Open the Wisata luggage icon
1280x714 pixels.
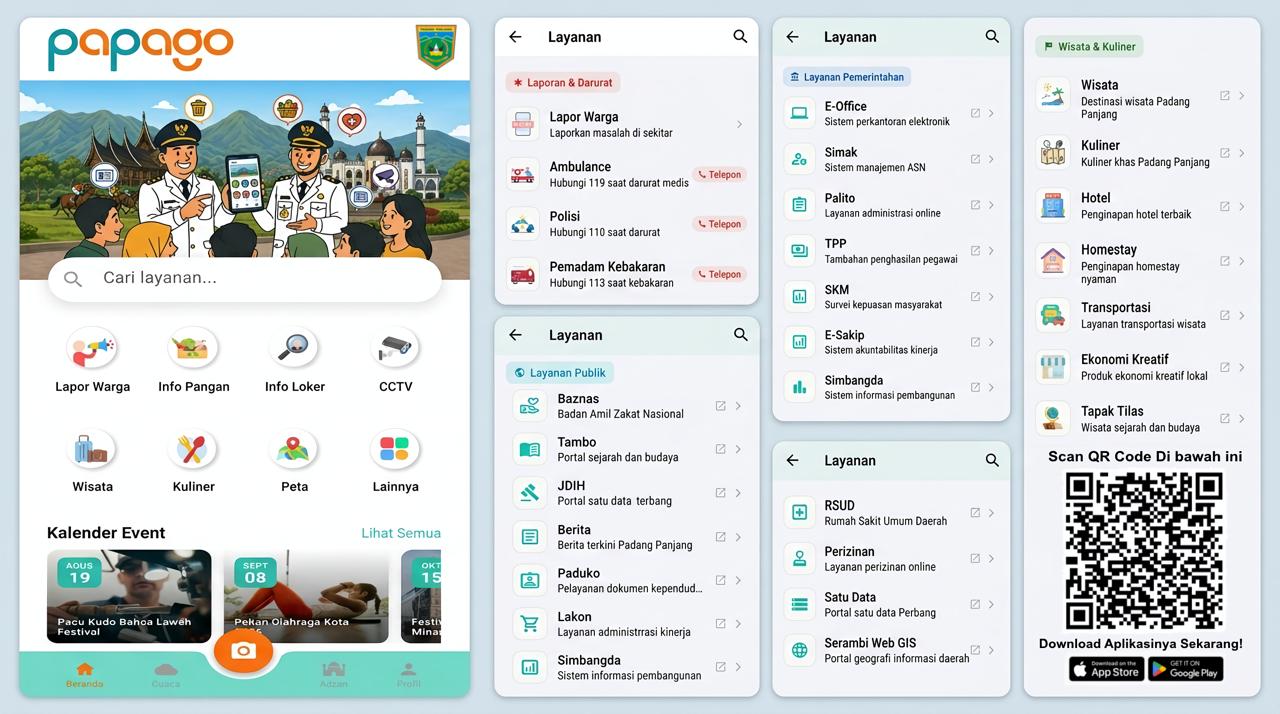click(92, 450)
